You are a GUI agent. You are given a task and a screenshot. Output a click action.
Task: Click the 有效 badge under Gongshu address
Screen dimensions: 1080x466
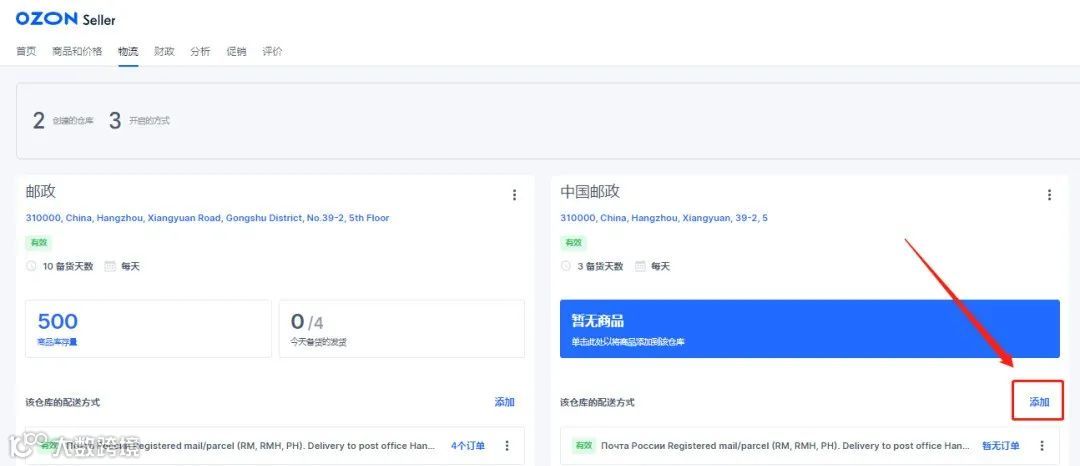(38, 243)
